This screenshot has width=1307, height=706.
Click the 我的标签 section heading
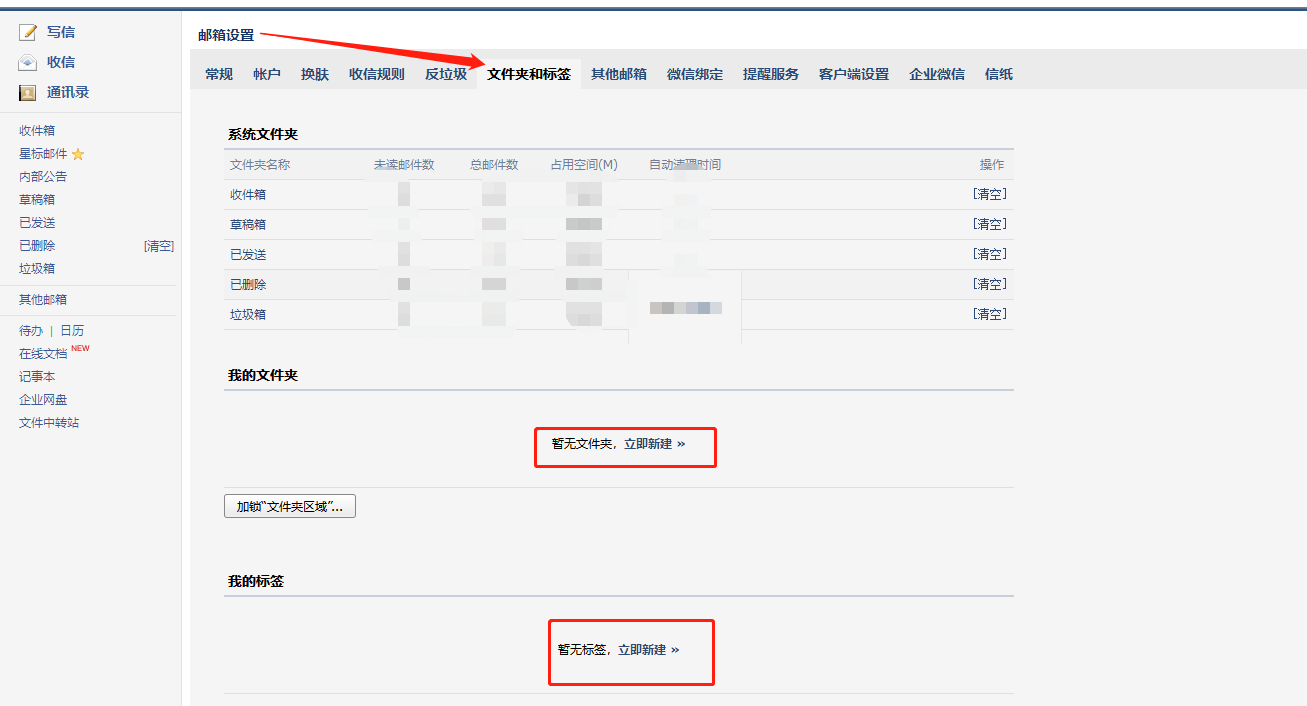tap(256, 582)
